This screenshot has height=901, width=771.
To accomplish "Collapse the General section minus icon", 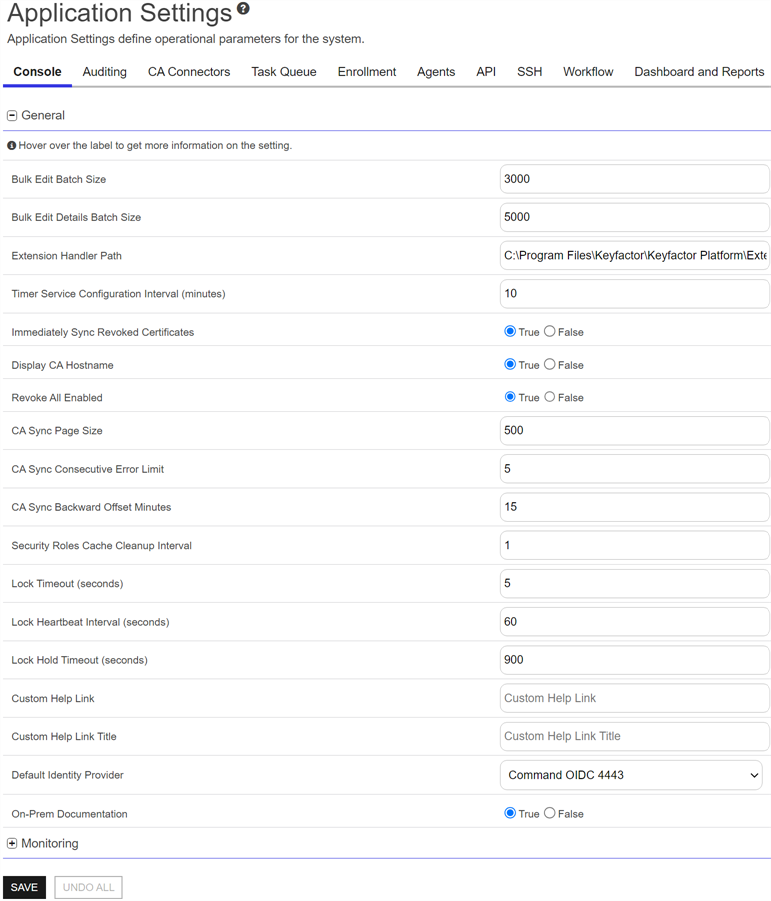I will 11,115.
